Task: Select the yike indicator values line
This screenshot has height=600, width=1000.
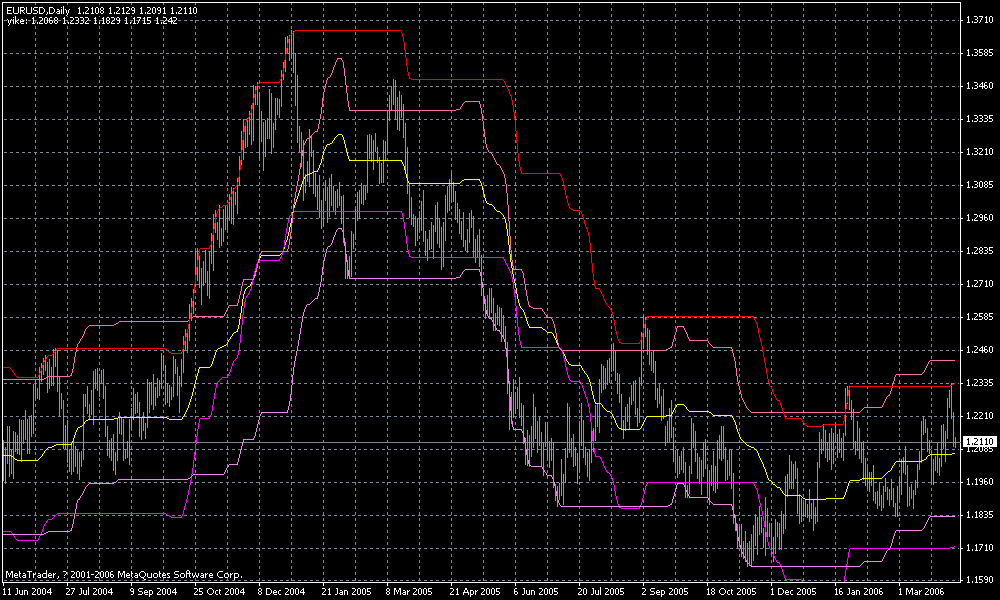Action: tap(91, 20)
